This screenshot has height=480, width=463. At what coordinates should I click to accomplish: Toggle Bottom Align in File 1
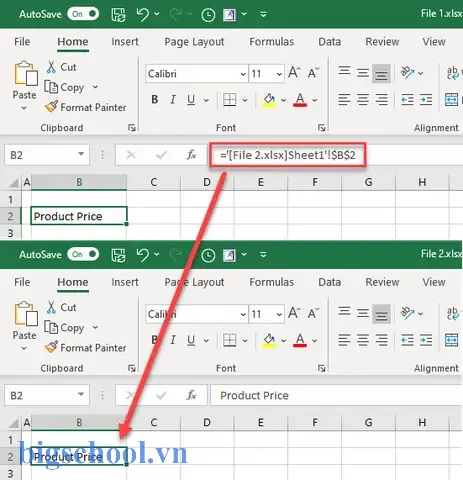[381, 73]
